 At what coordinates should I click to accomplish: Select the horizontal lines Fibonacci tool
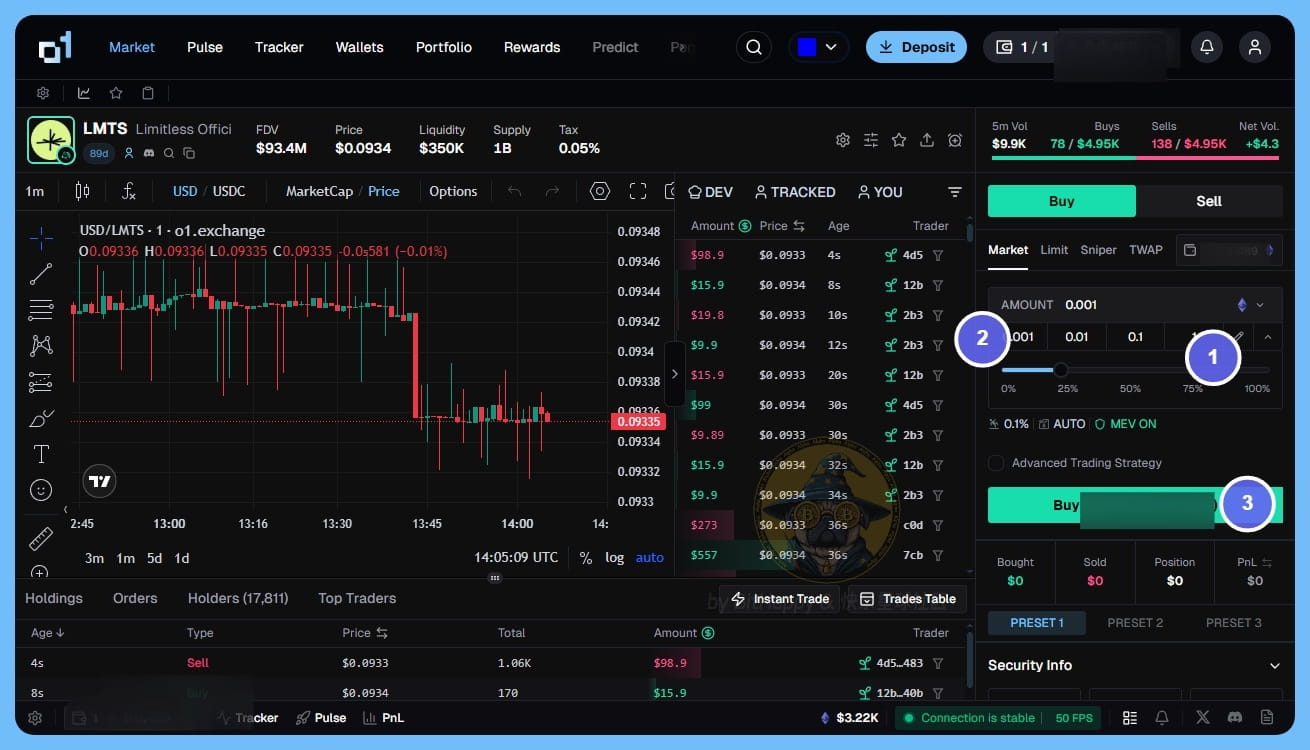coord(41,309)
